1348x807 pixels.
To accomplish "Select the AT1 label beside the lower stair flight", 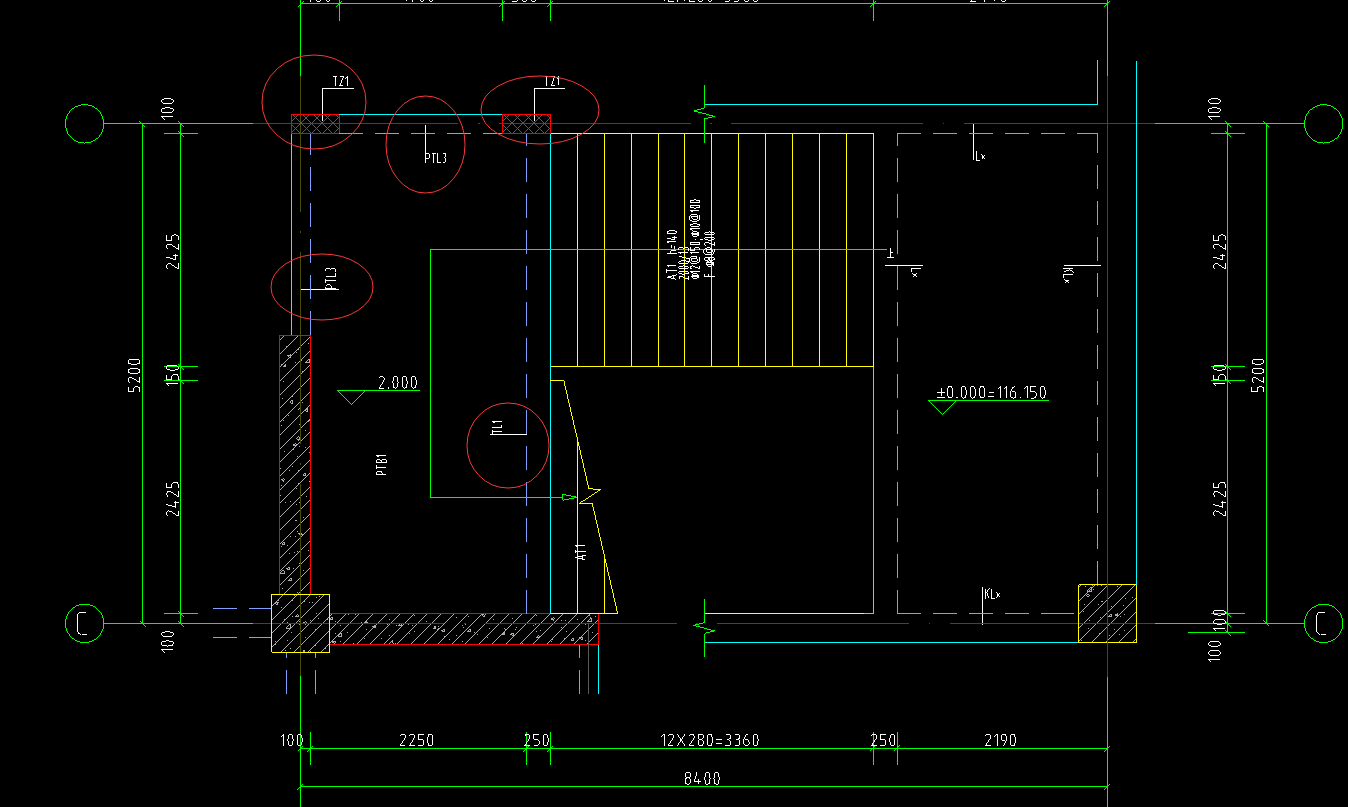I will 580,552.
